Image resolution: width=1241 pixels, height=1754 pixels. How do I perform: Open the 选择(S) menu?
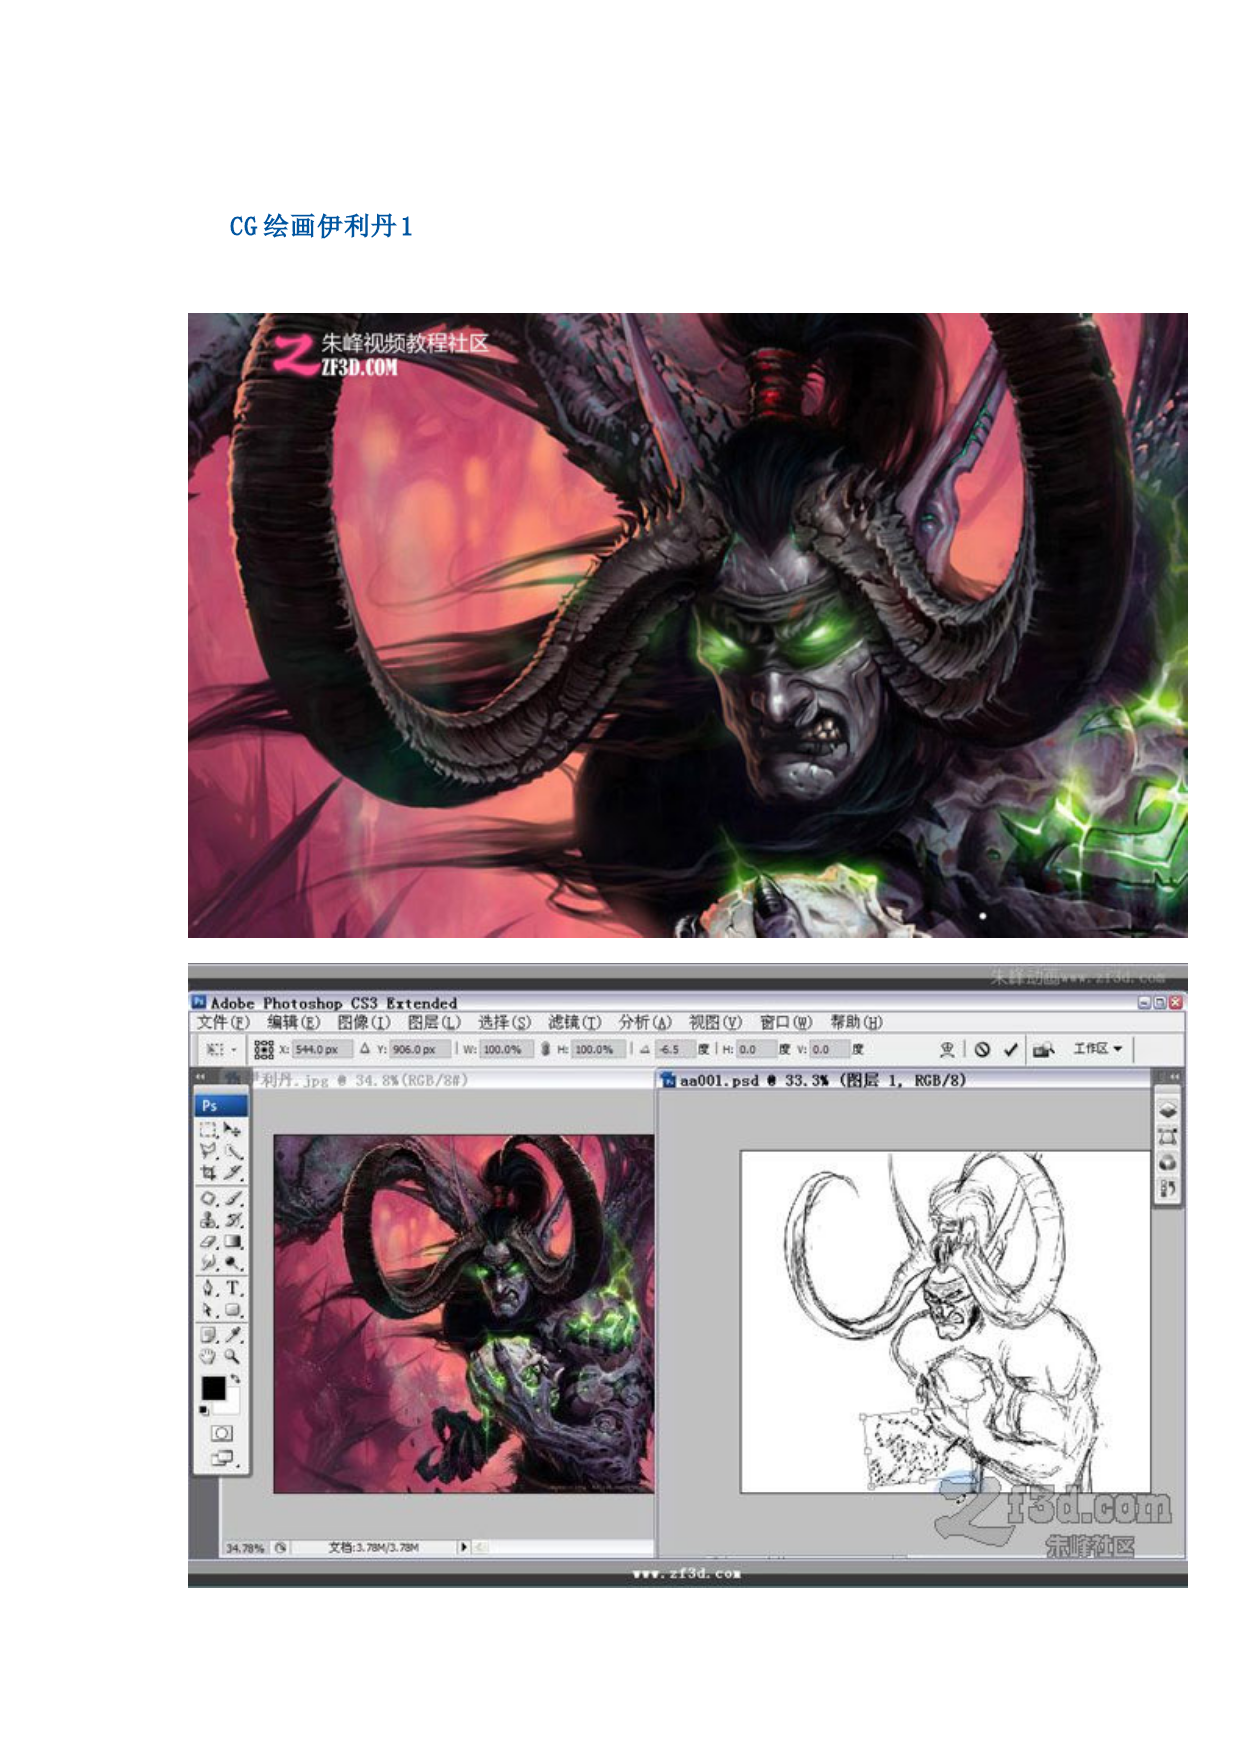504,1022
